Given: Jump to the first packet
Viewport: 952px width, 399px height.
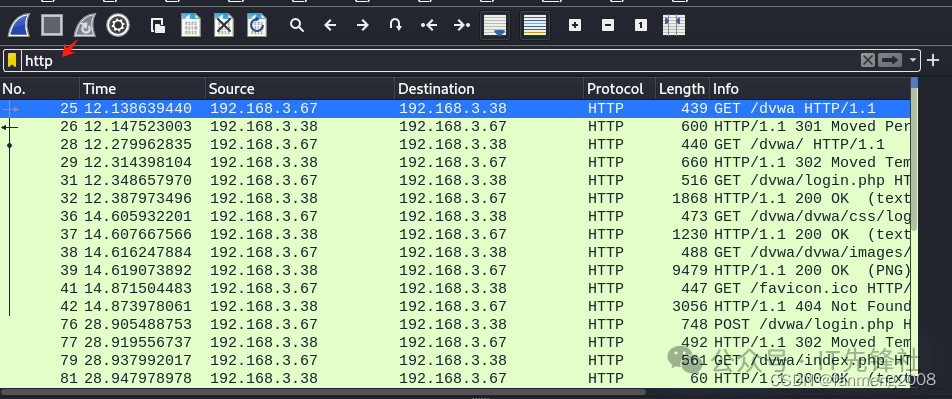Looking at the screenshot, I should (x=429, y=26).
